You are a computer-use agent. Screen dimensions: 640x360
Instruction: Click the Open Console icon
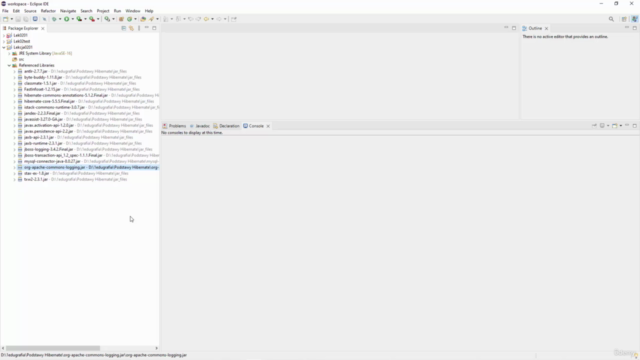pos(615,126)
